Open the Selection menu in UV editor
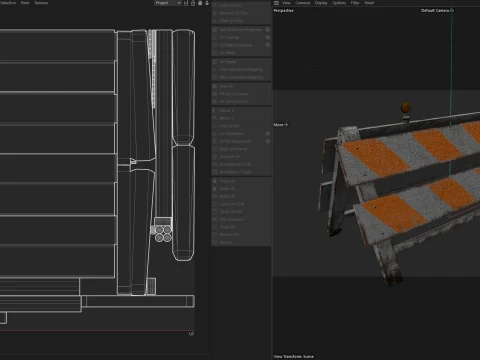The height and width of the screenshot is (360, 480). click(x=8, y=3)
